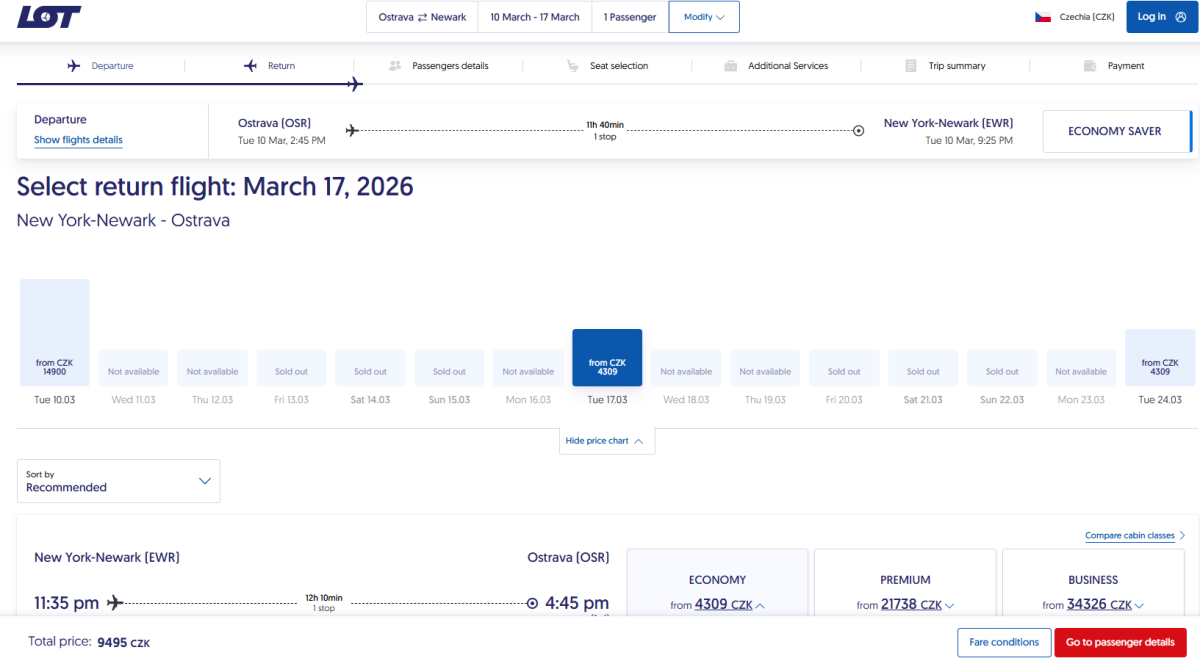Image resolution: width=1200 pixels, height=661 pixels.
Task: Click the Trip summary document icon
Action: 911,66
